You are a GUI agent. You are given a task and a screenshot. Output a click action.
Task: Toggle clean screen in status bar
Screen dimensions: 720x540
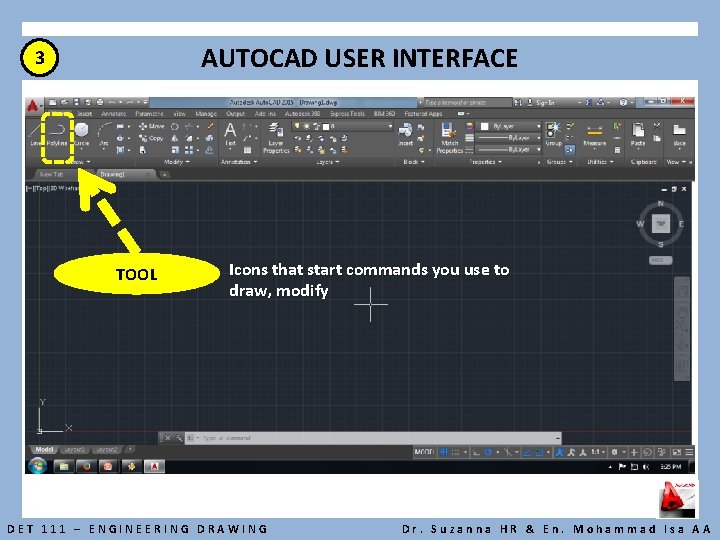pyautogui.click(x=676, y=452)
